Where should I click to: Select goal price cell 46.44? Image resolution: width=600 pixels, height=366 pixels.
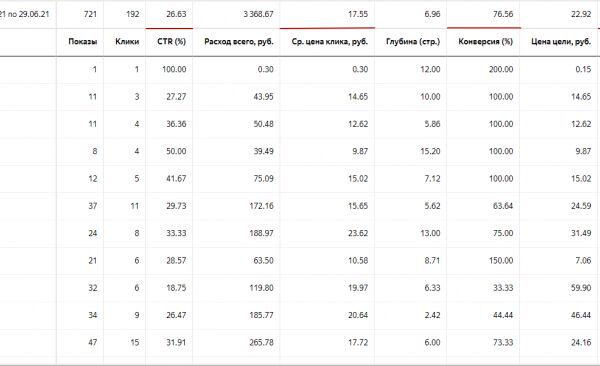(581, 315)
